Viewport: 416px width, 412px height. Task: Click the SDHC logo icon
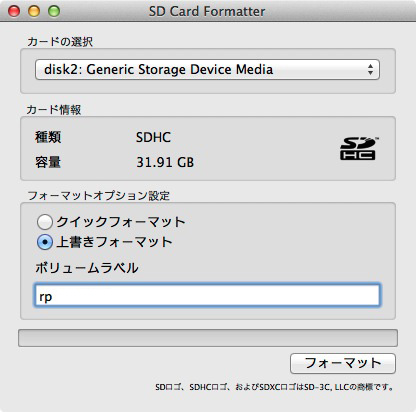click(358, 148)
